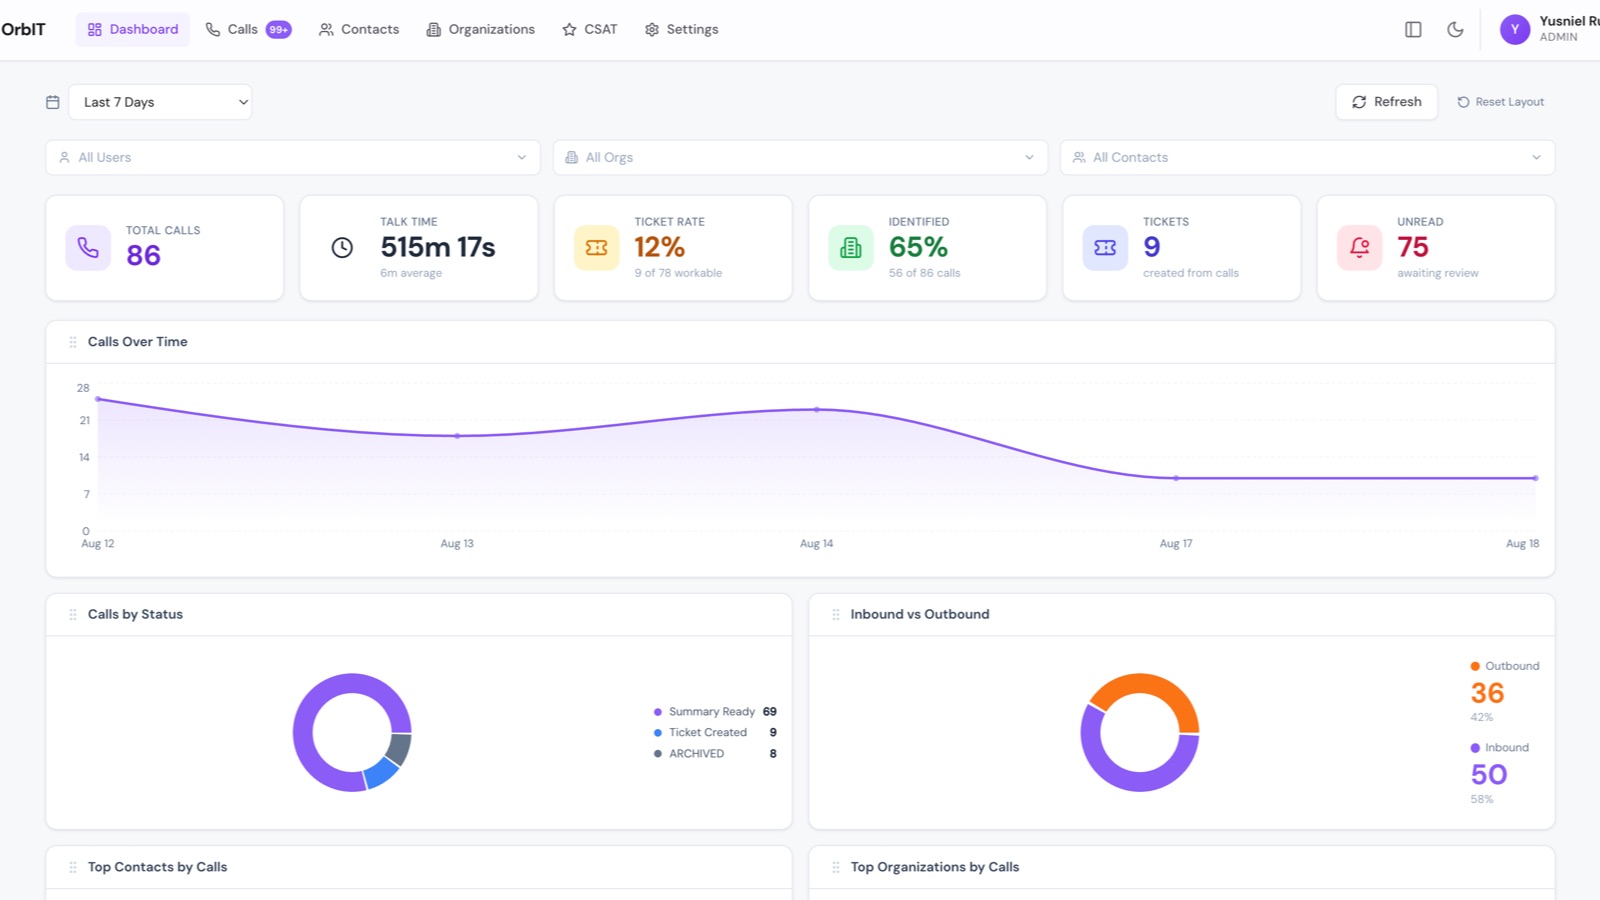Click the green building icon in Identified card
The height and width of the screenshot is (900, 1600).
point(851,247)
